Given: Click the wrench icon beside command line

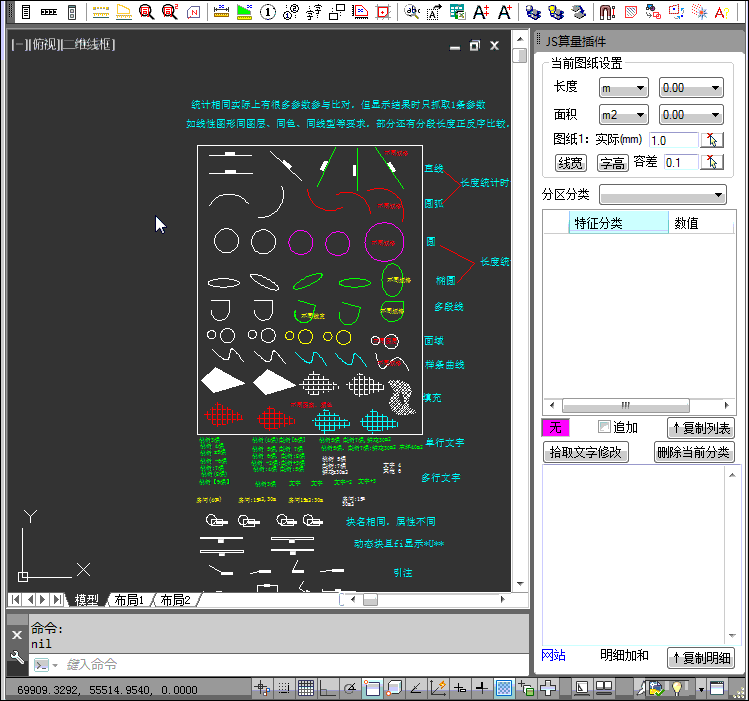Looking at the screenshot, I should [17, 657].
